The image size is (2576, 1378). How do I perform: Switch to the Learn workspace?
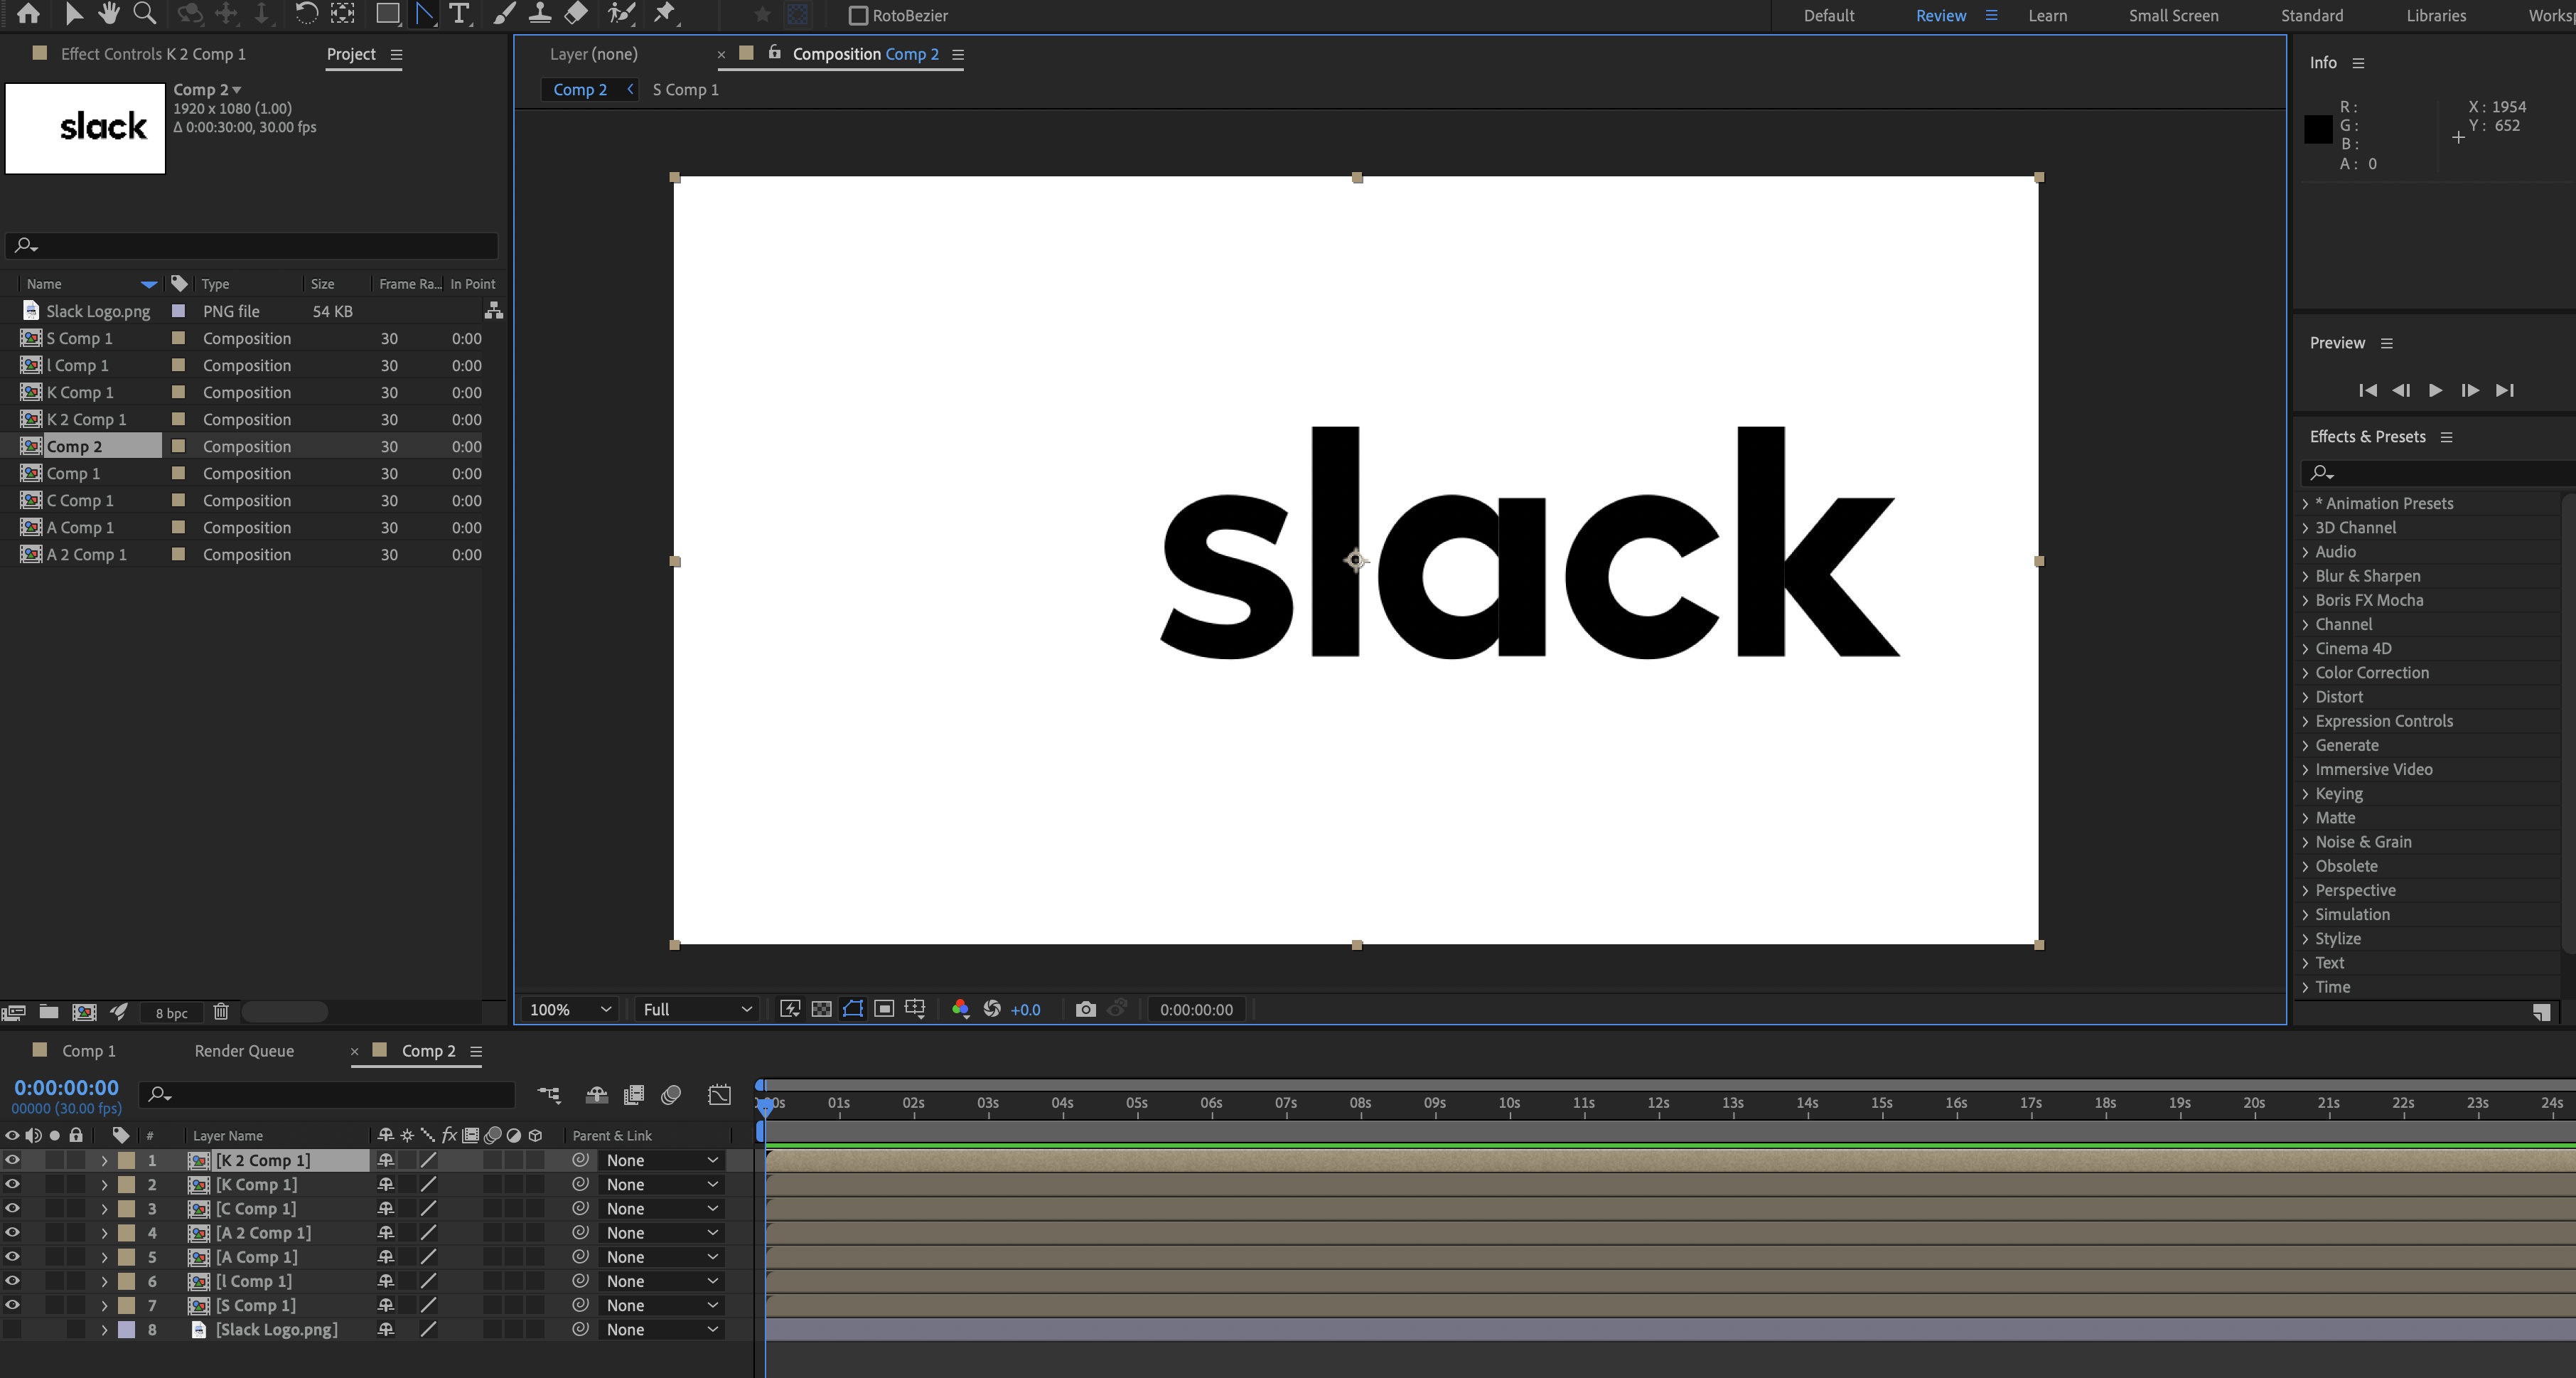point(2047,15)
